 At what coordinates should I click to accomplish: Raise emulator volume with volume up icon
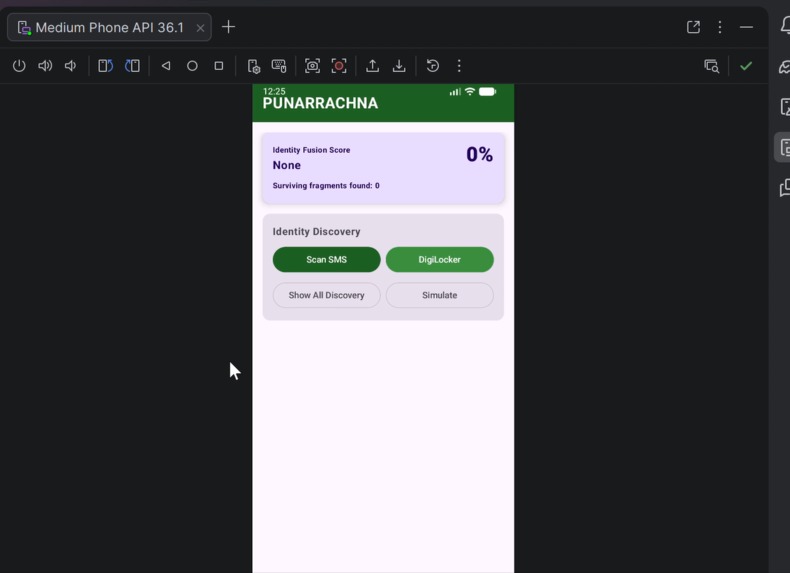tap(45, 66)
